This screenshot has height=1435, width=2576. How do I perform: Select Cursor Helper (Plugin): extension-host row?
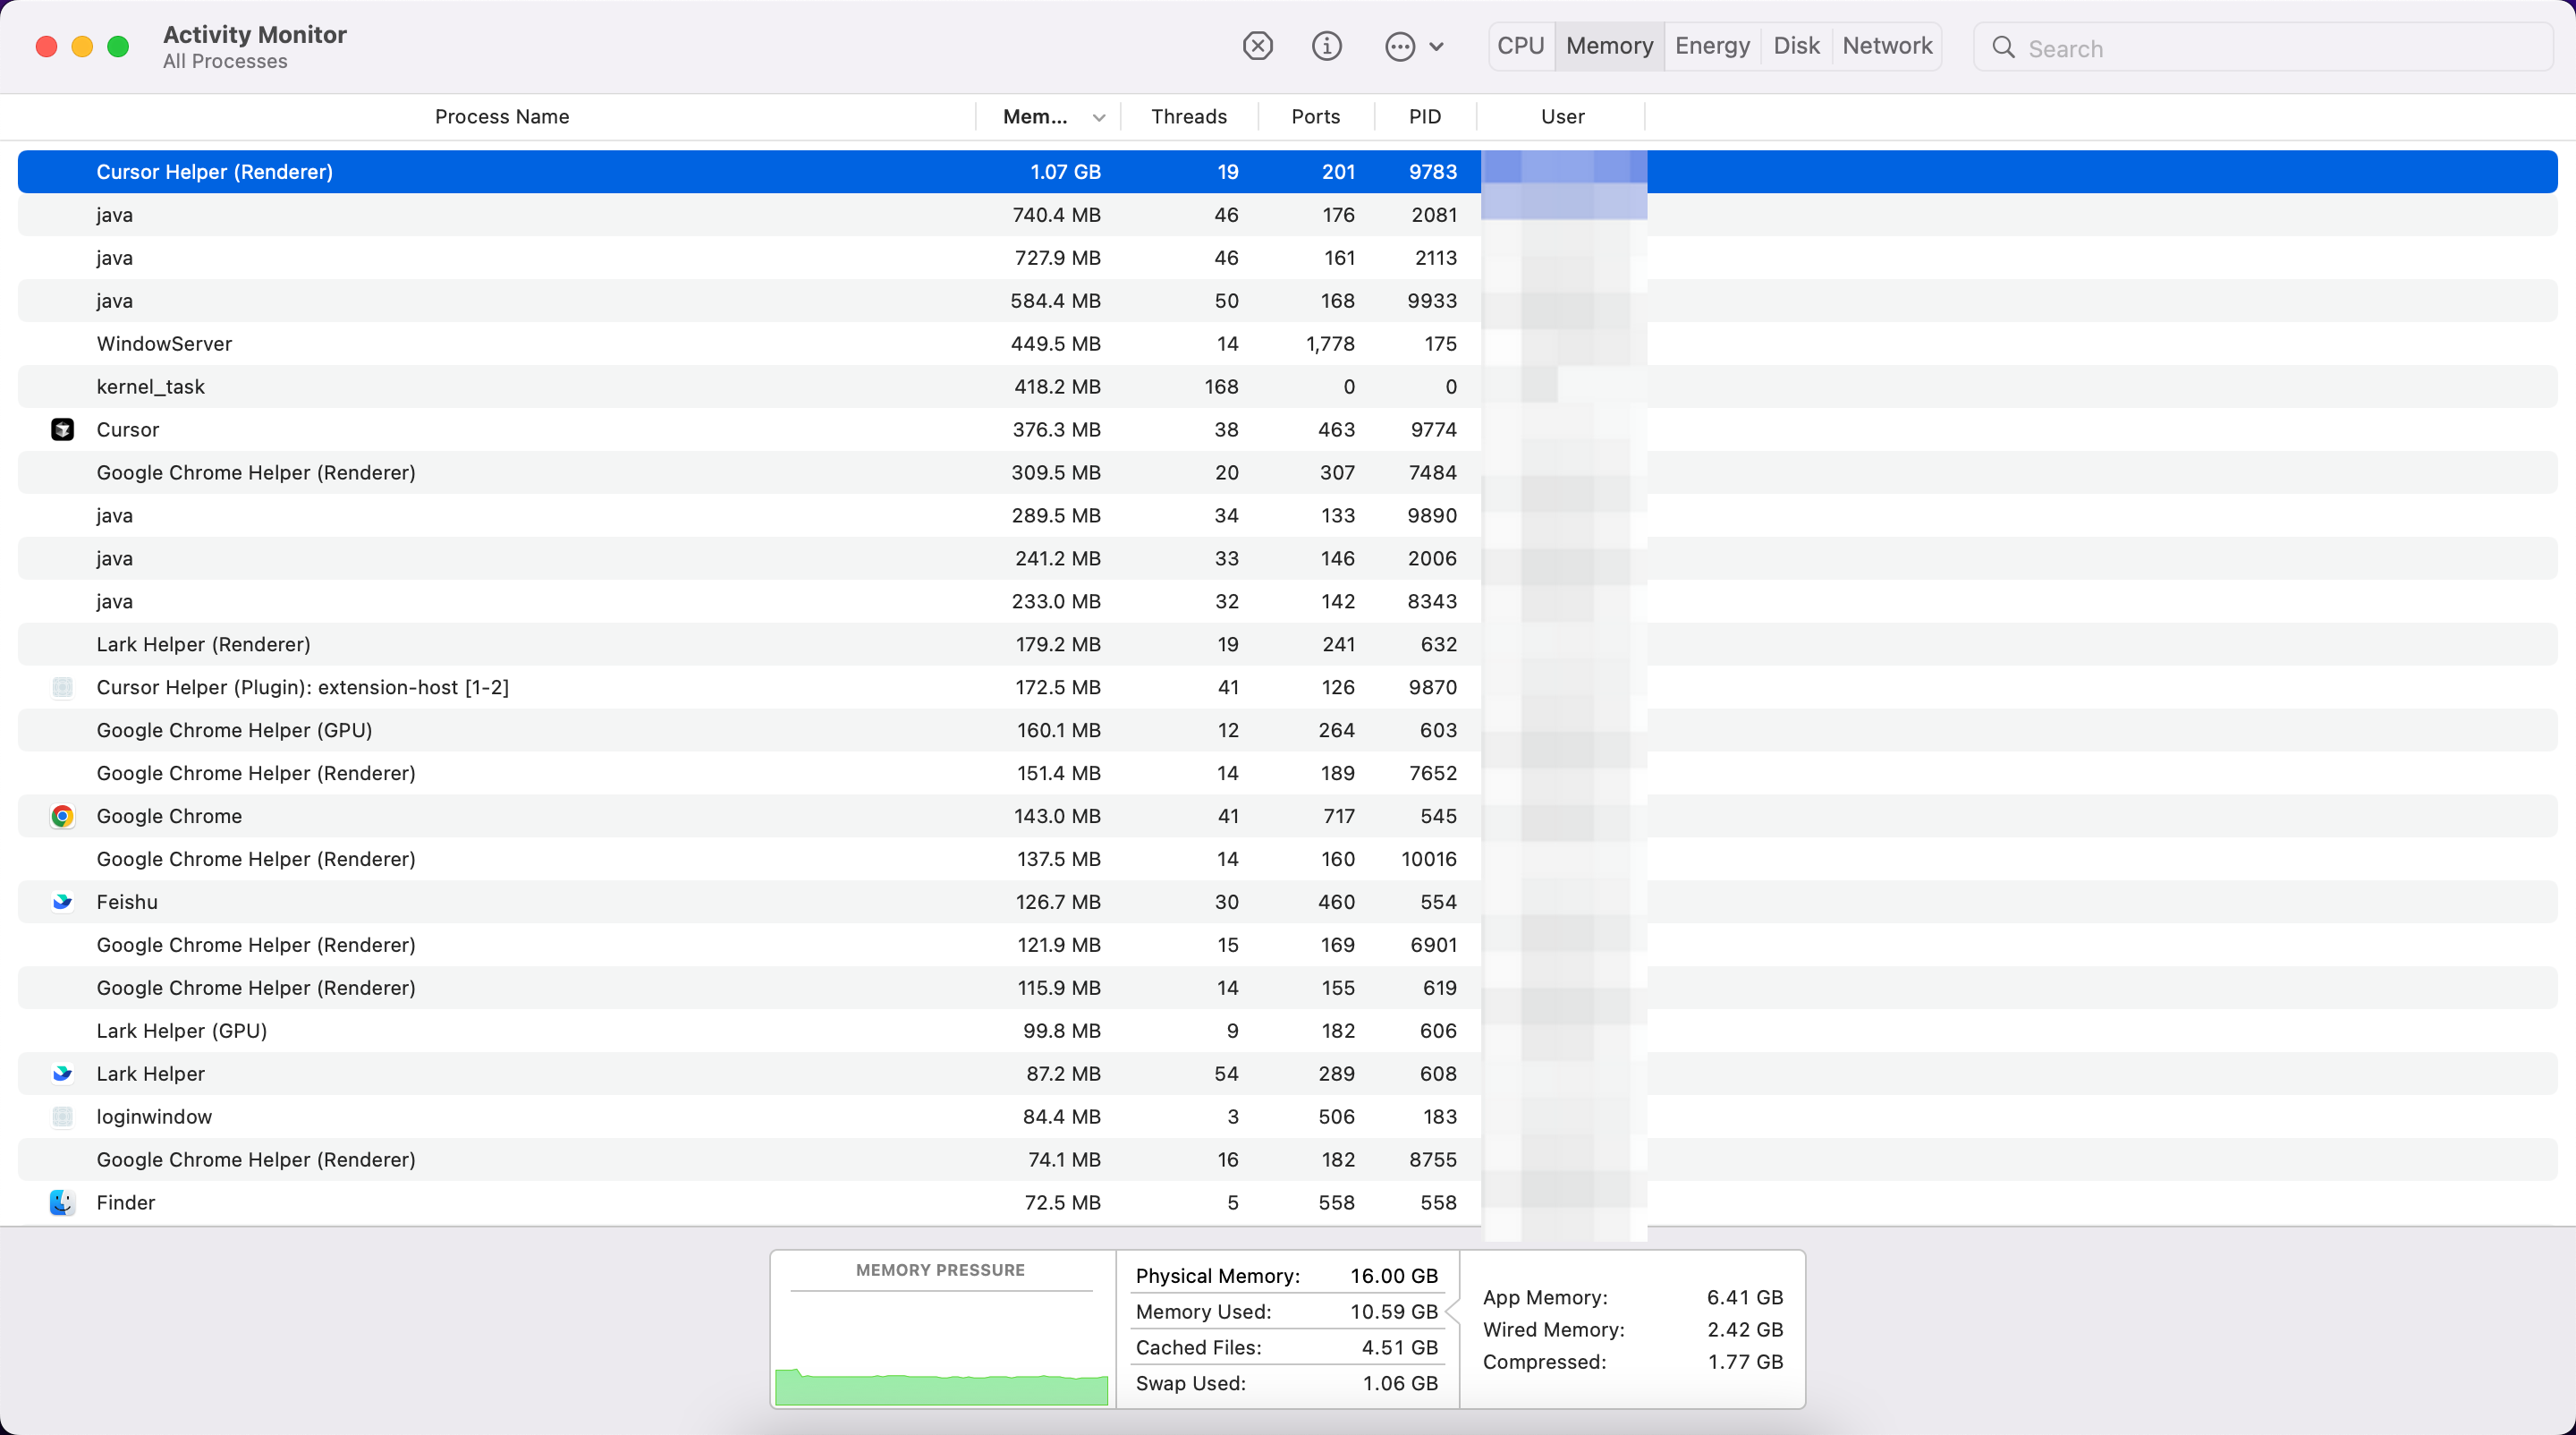tap(1287, 688)
